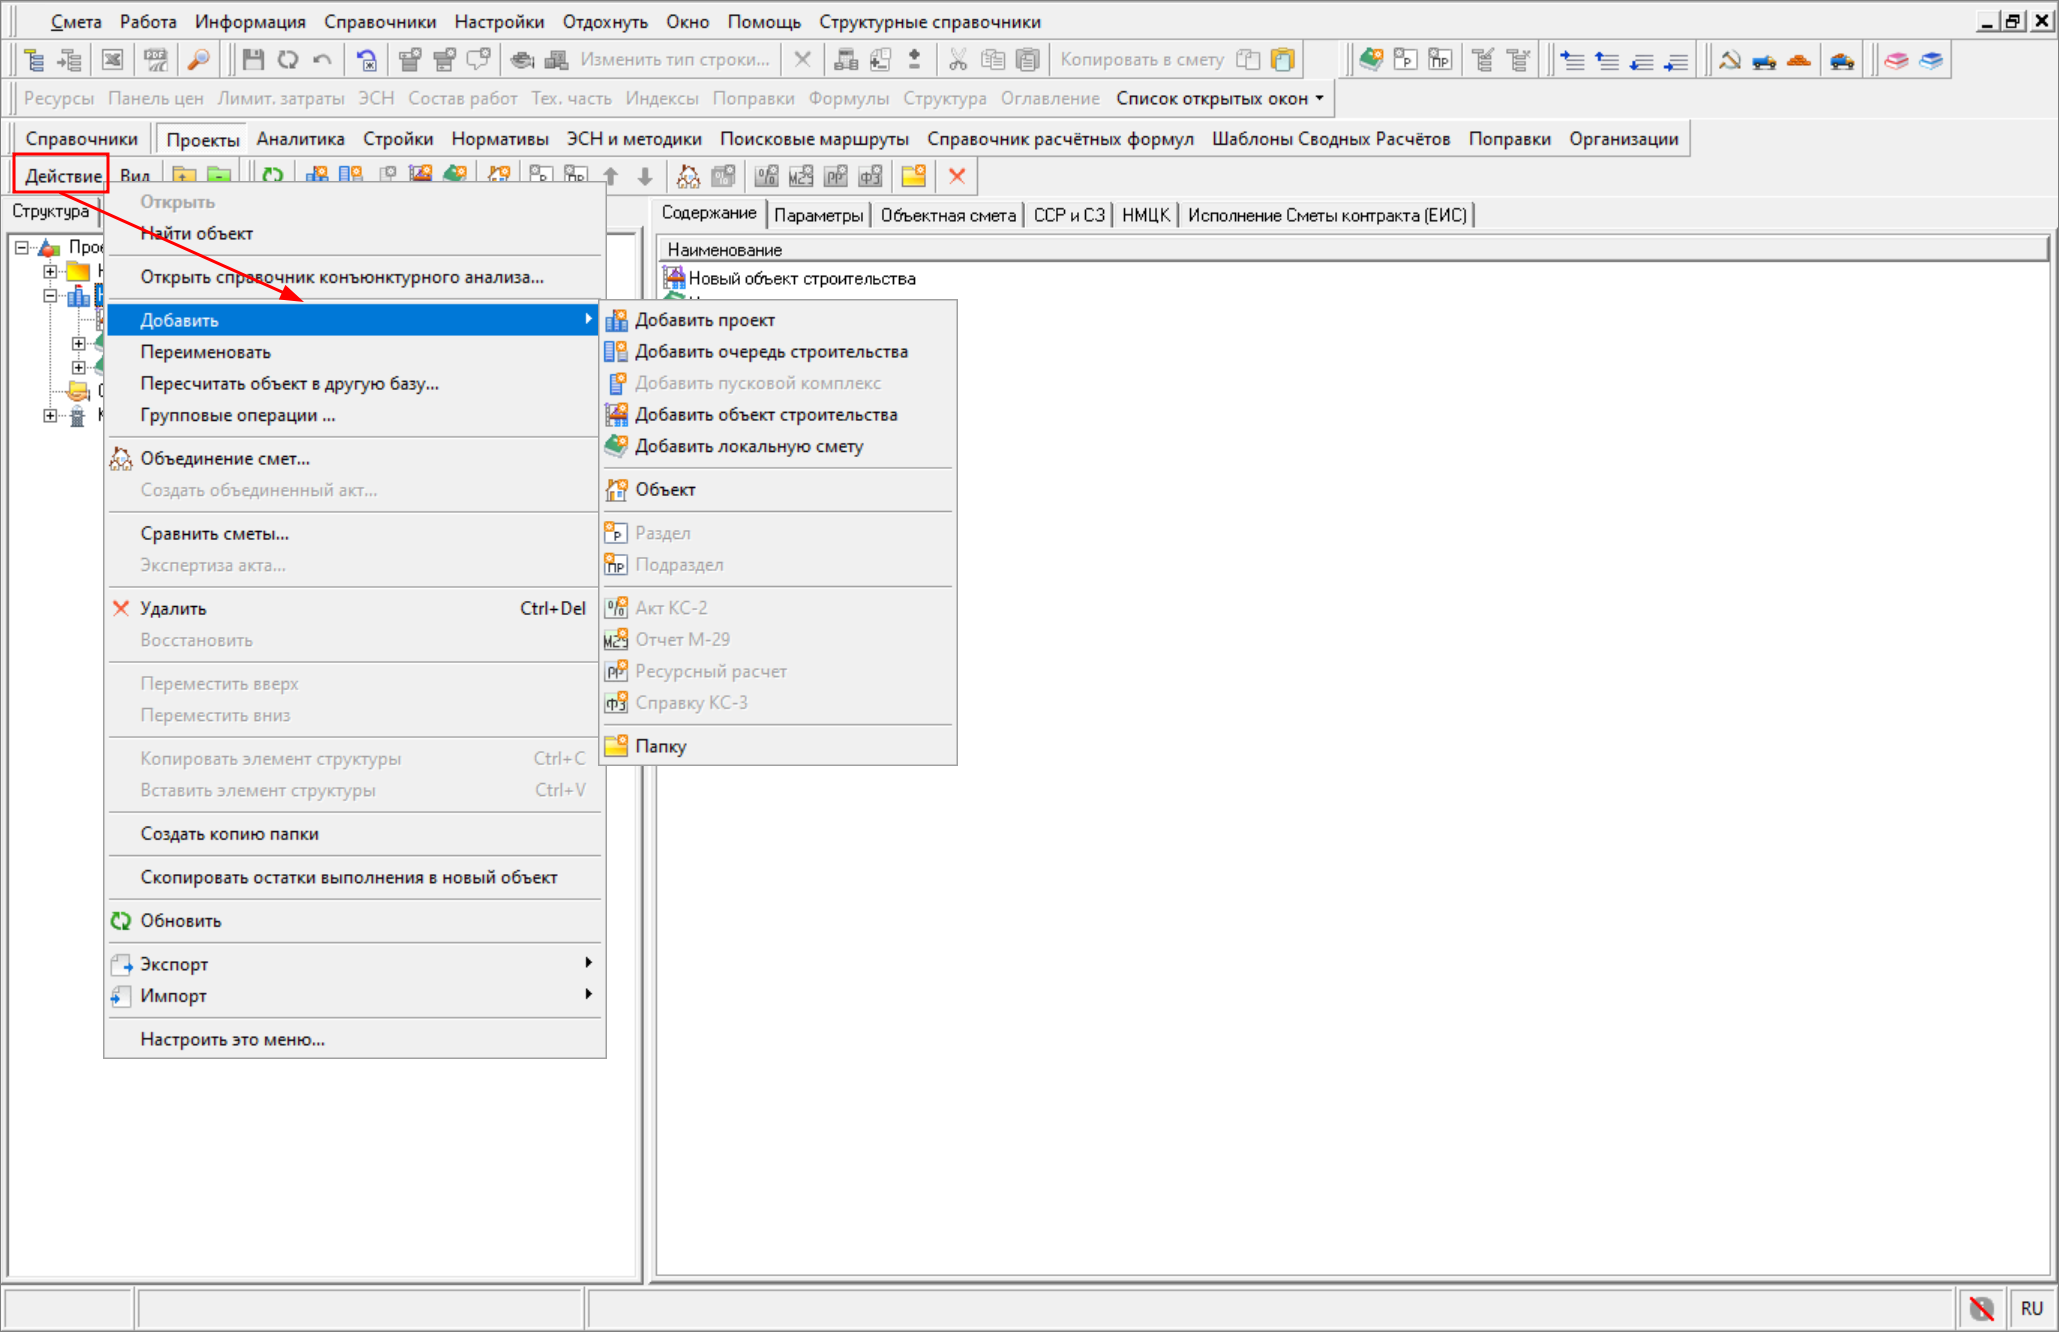
Task: Switch to the Объектная смета tab
Action: coord(948,215)
